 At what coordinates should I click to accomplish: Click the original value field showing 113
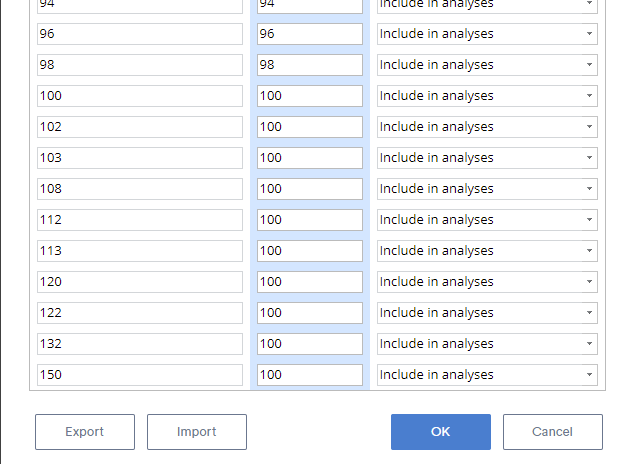140,251
